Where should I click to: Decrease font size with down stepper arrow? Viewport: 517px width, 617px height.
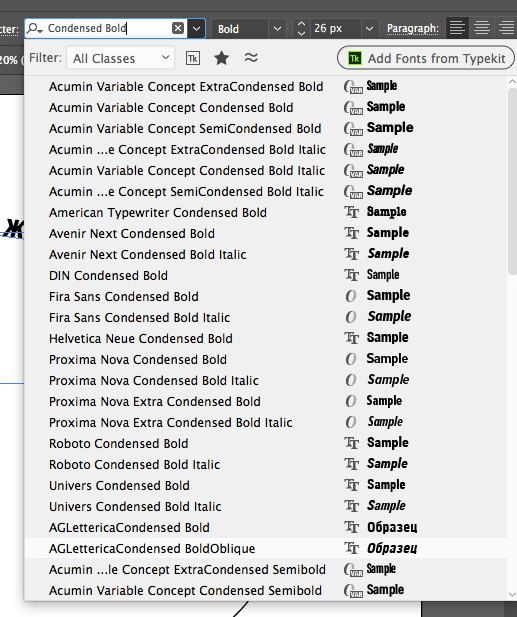pyautogui.click(x=301, y=33)
